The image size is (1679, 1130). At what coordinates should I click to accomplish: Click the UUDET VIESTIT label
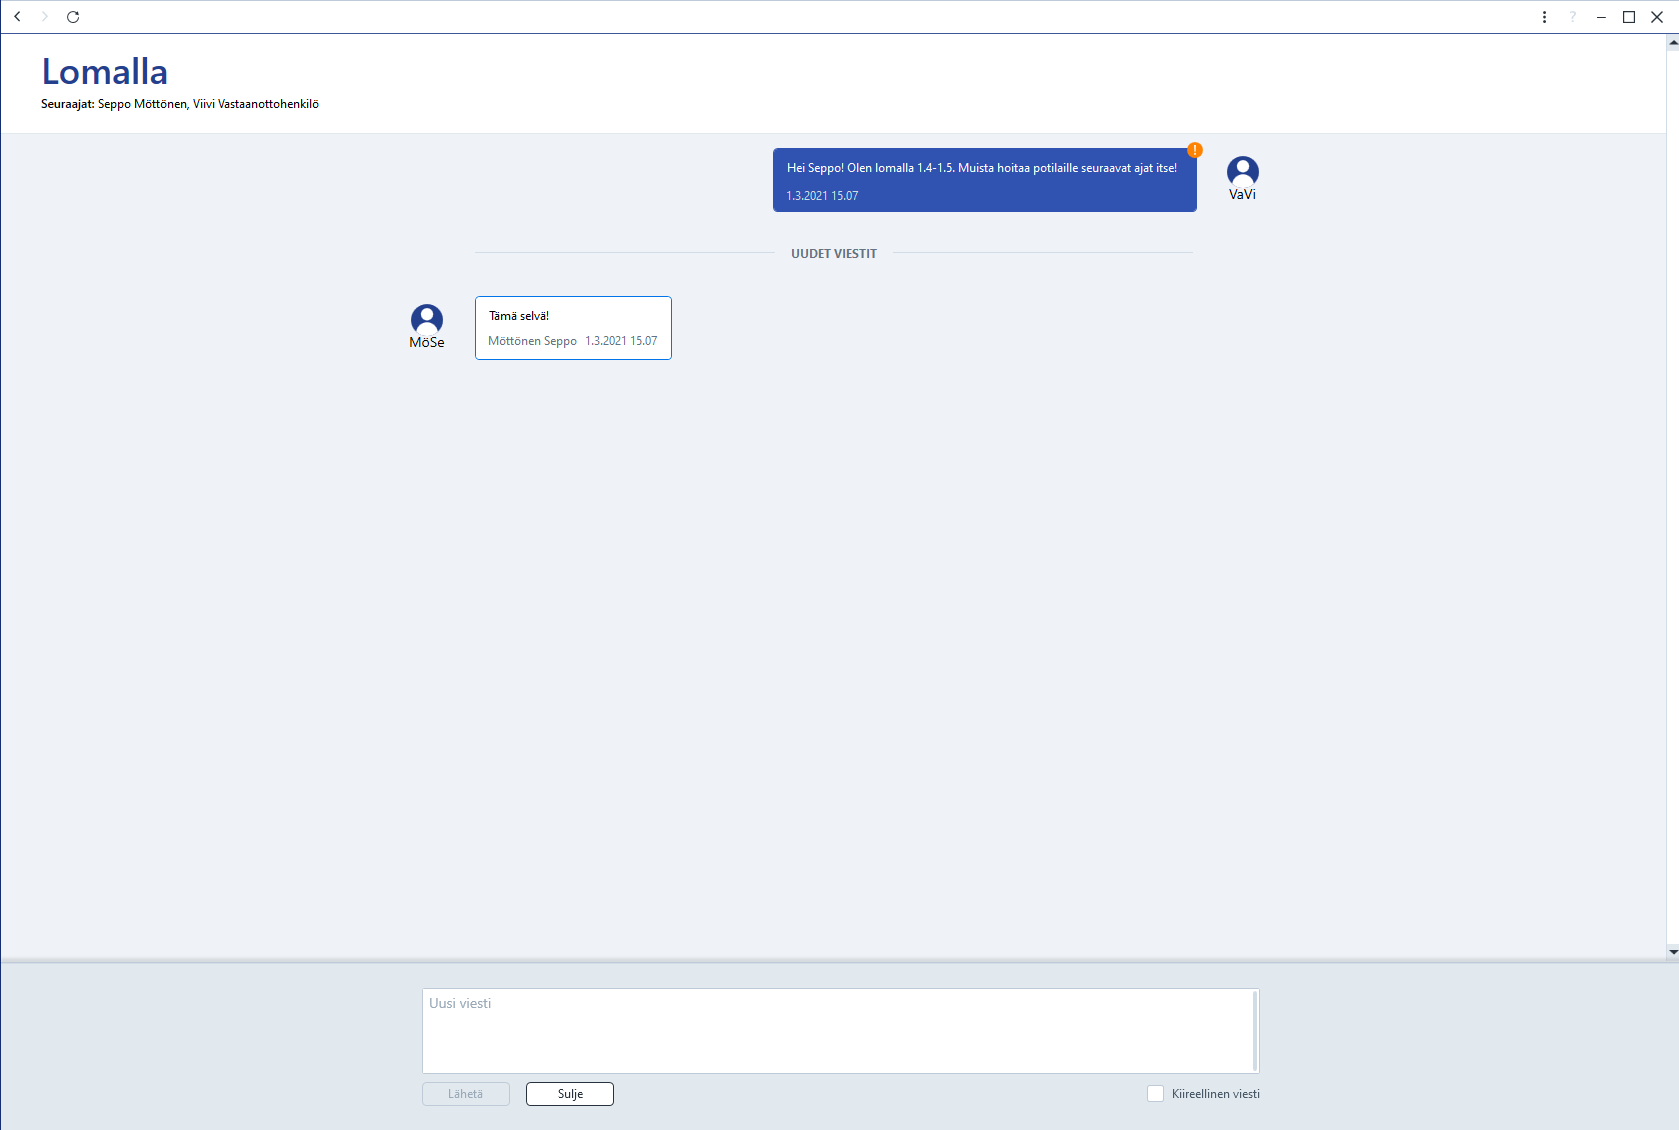click(x=834, y=254)
